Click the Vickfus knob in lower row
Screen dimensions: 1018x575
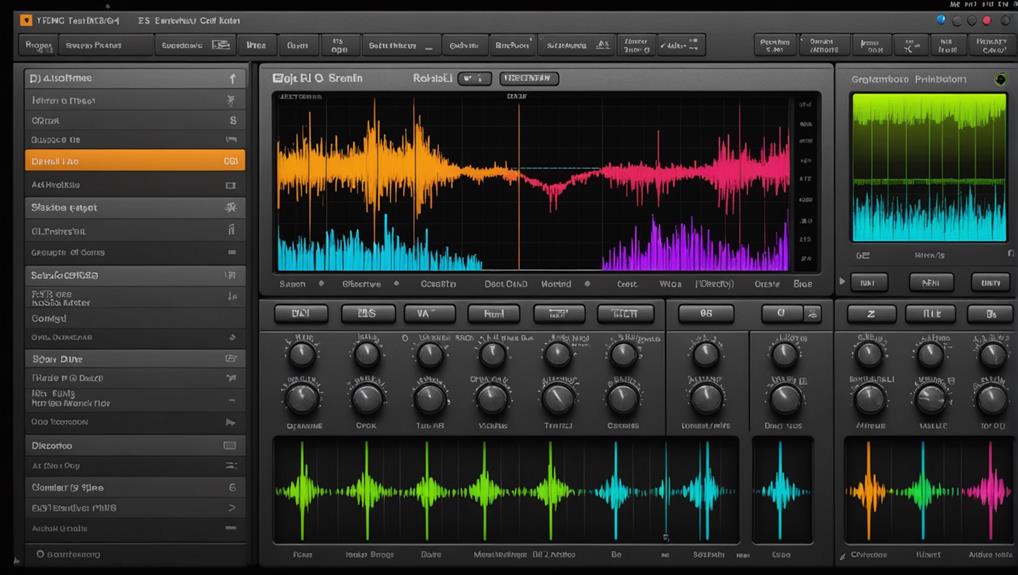tap(492, 398)
